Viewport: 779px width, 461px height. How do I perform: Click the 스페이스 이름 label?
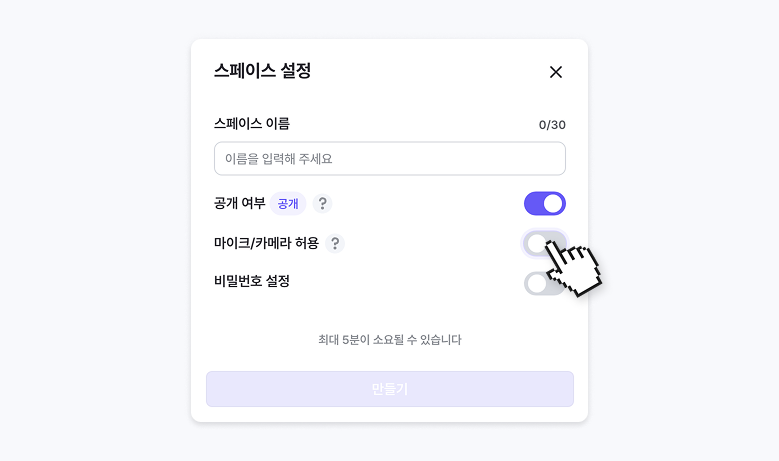pos(251,124)
